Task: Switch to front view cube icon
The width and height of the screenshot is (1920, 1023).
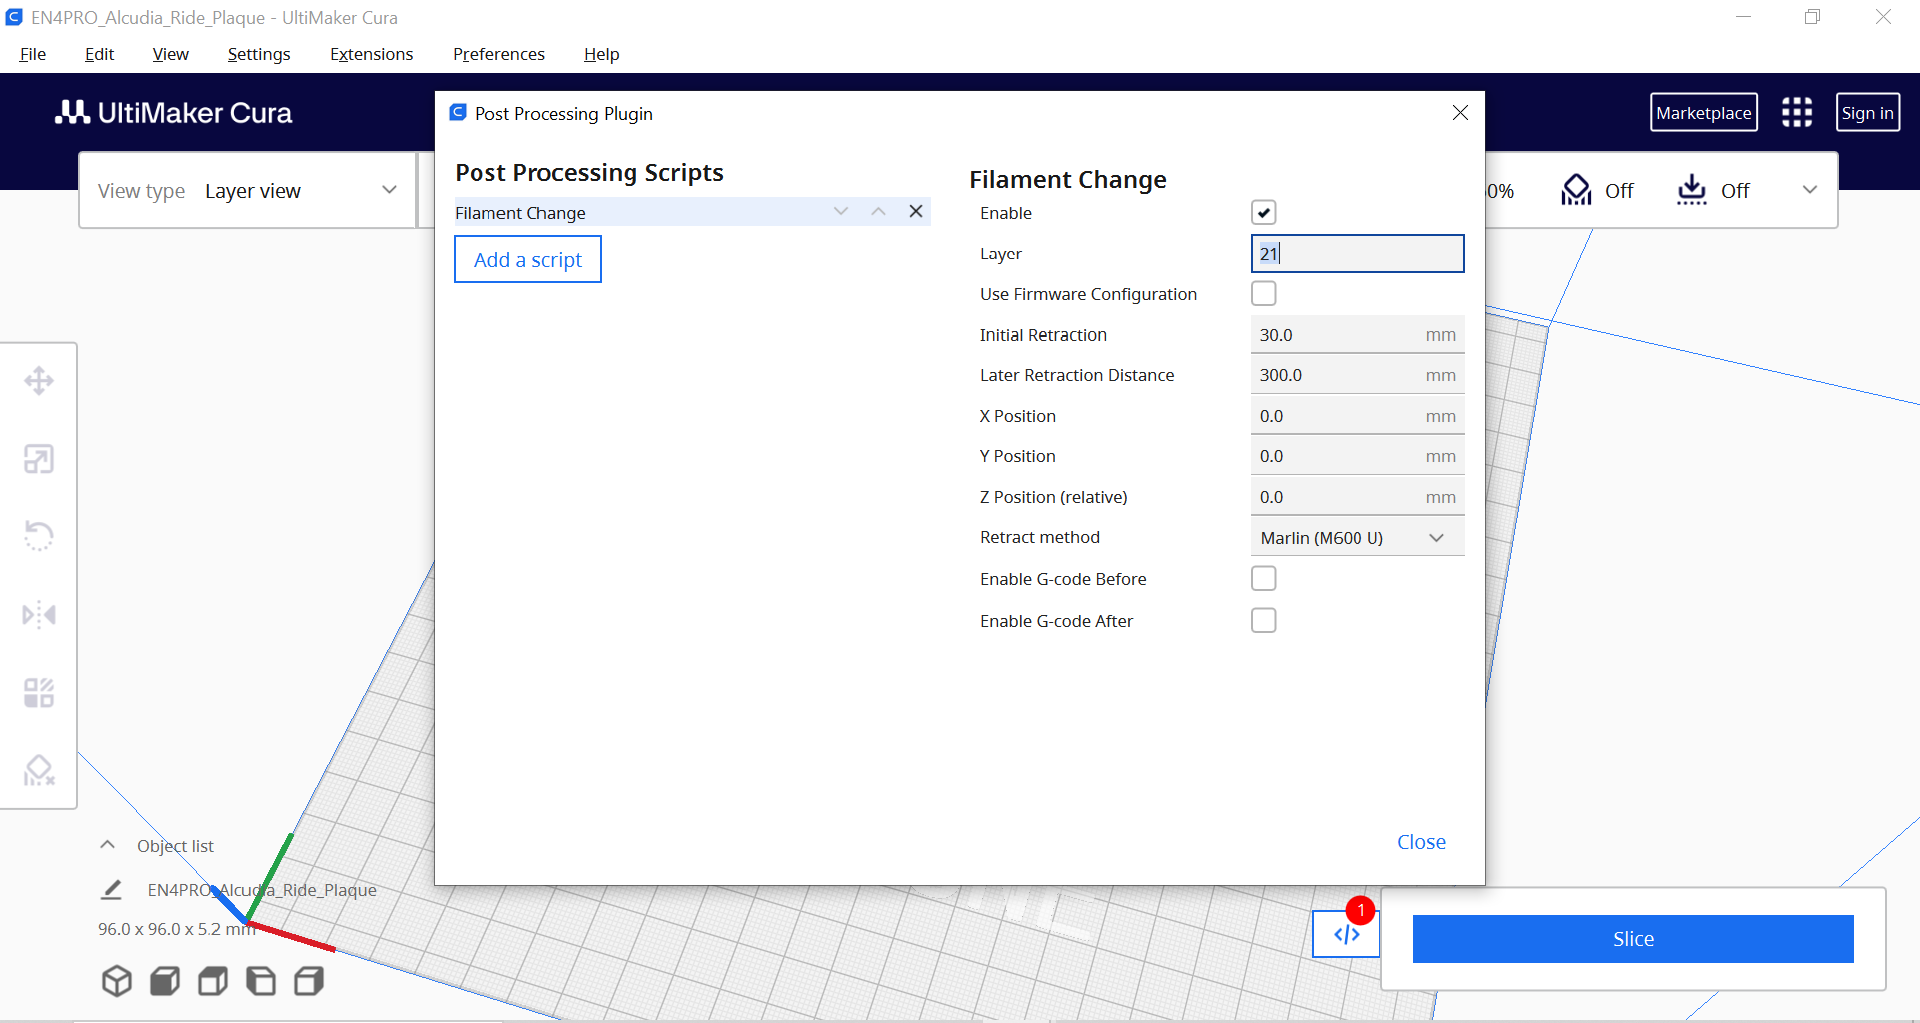Action: [x=165, y=981]
